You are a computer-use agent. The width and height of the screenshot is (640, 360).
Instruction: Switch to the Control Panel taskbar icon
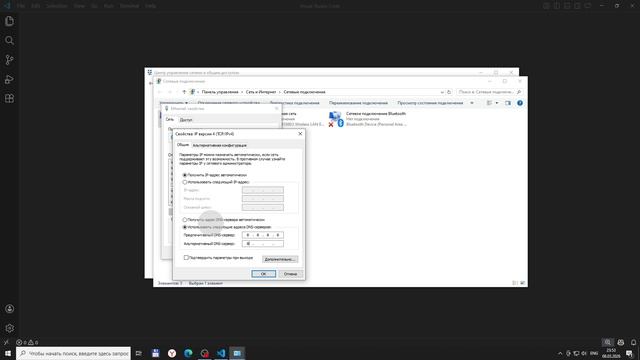pyautogui.click(x=237, y=353)
